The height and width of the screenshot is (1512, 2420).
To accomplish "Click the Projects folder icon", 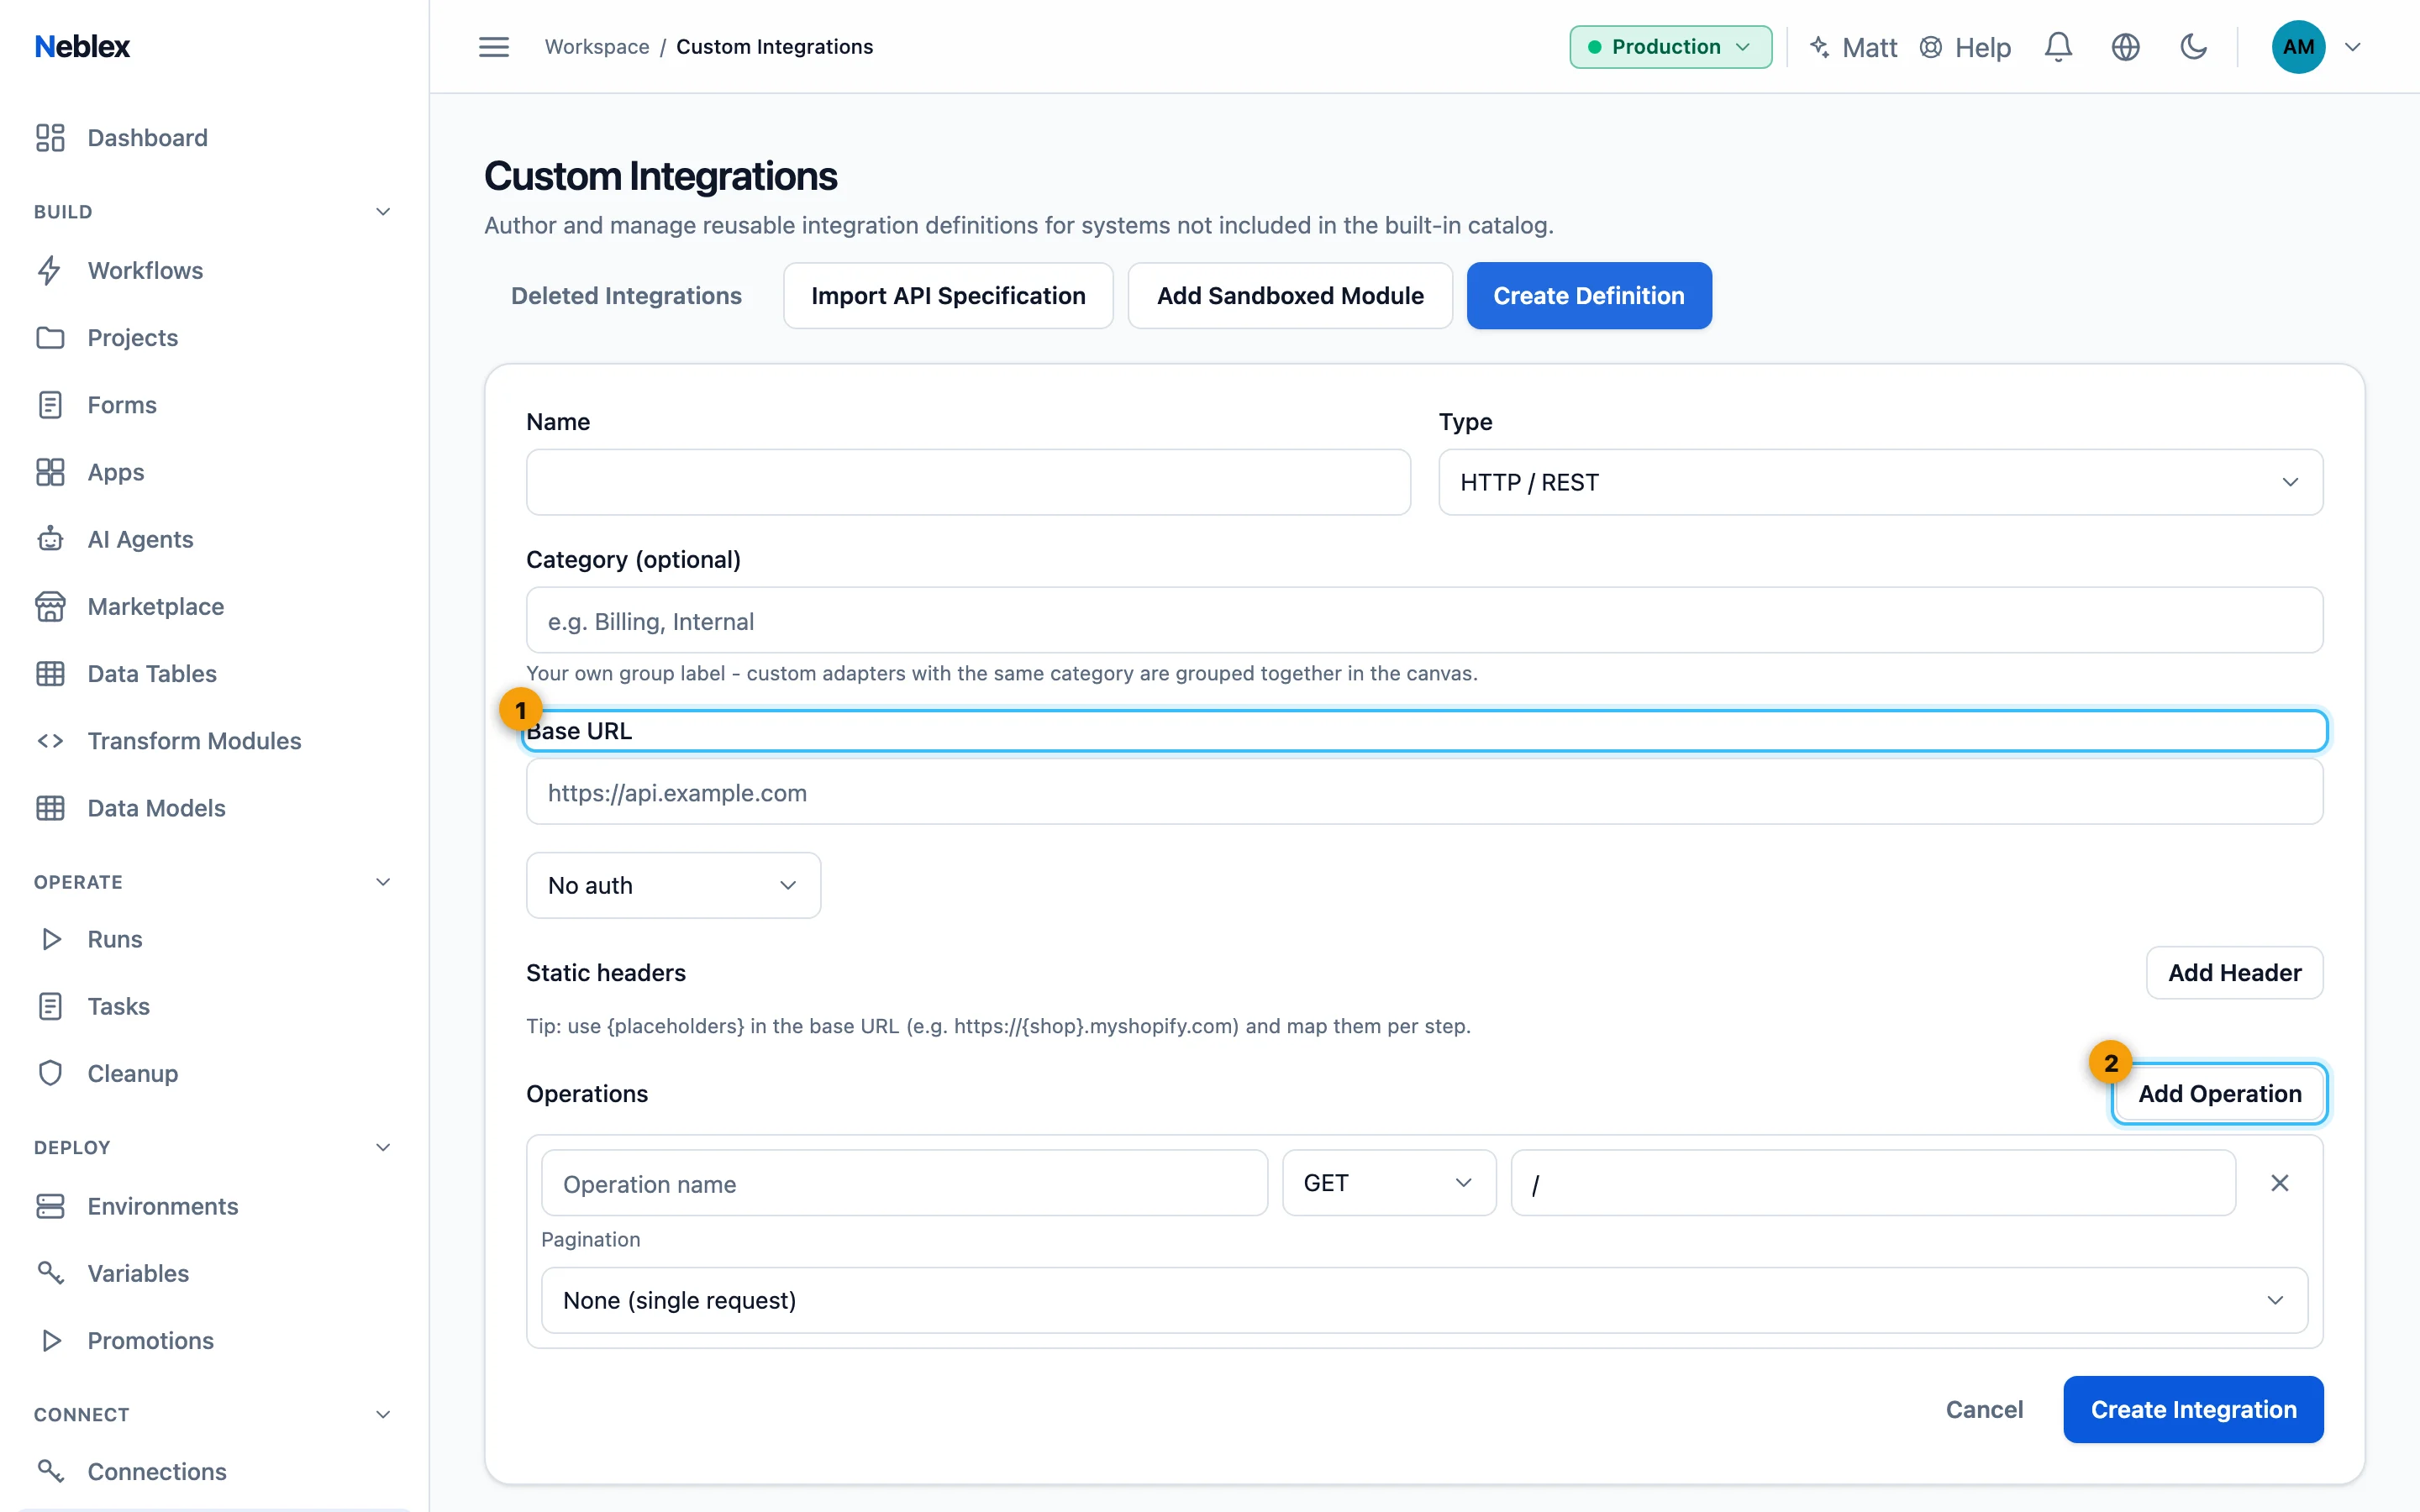I will [50, 338].
